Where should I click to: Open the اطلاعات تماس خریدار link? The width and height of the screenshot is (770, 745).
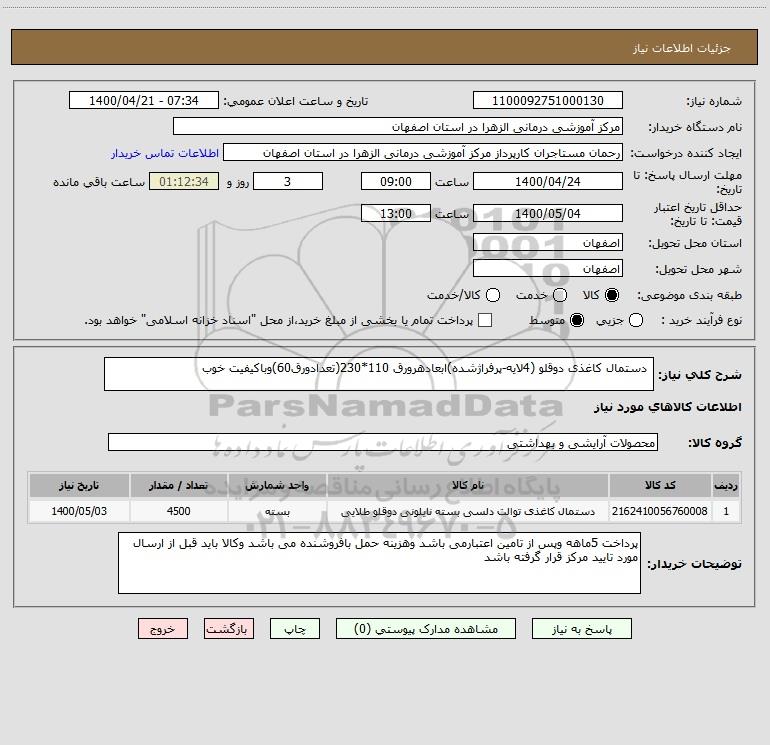165,153
